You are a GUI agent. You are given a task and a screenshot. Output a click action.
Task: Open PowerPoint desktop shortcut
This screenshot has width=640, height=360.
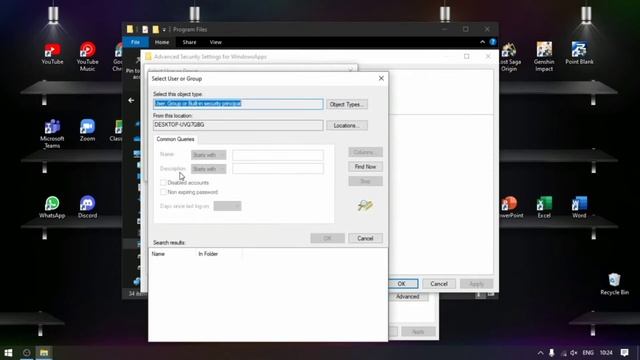pyautogui.click(x=510, y=207)
